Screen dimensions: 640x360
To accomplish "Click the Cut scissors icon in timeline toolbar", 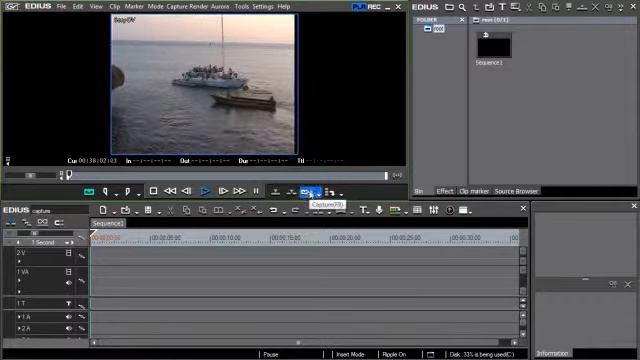I will [170, 210].
